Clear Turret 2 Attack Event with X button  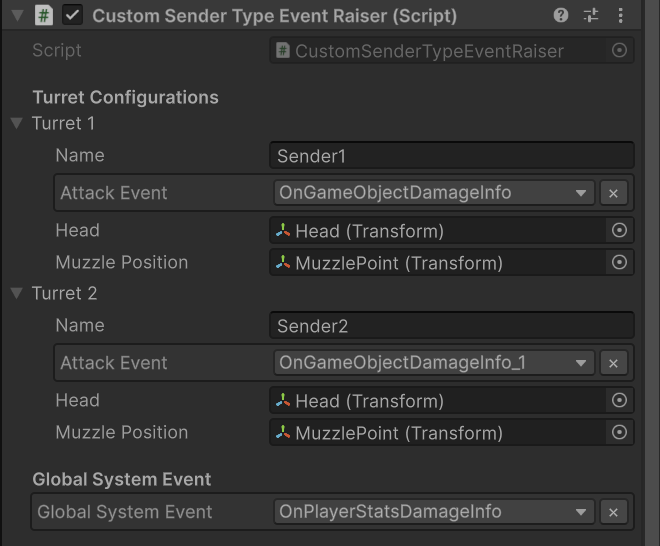click(614, 364)
